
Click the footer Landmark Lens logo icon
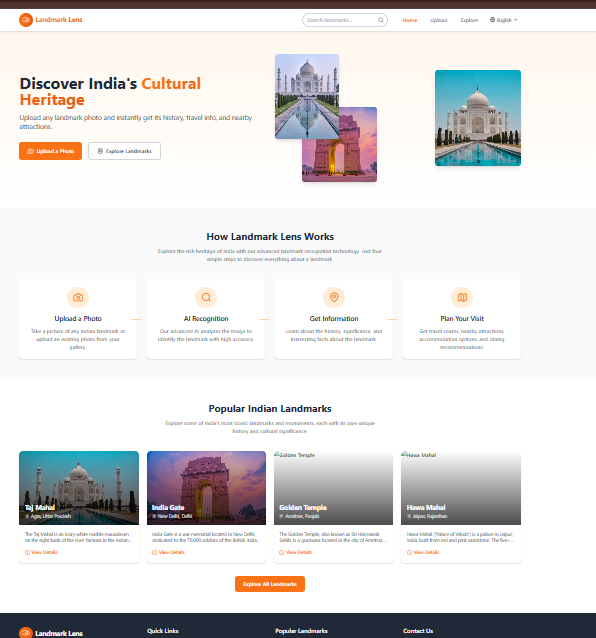[x=26, y=633]
